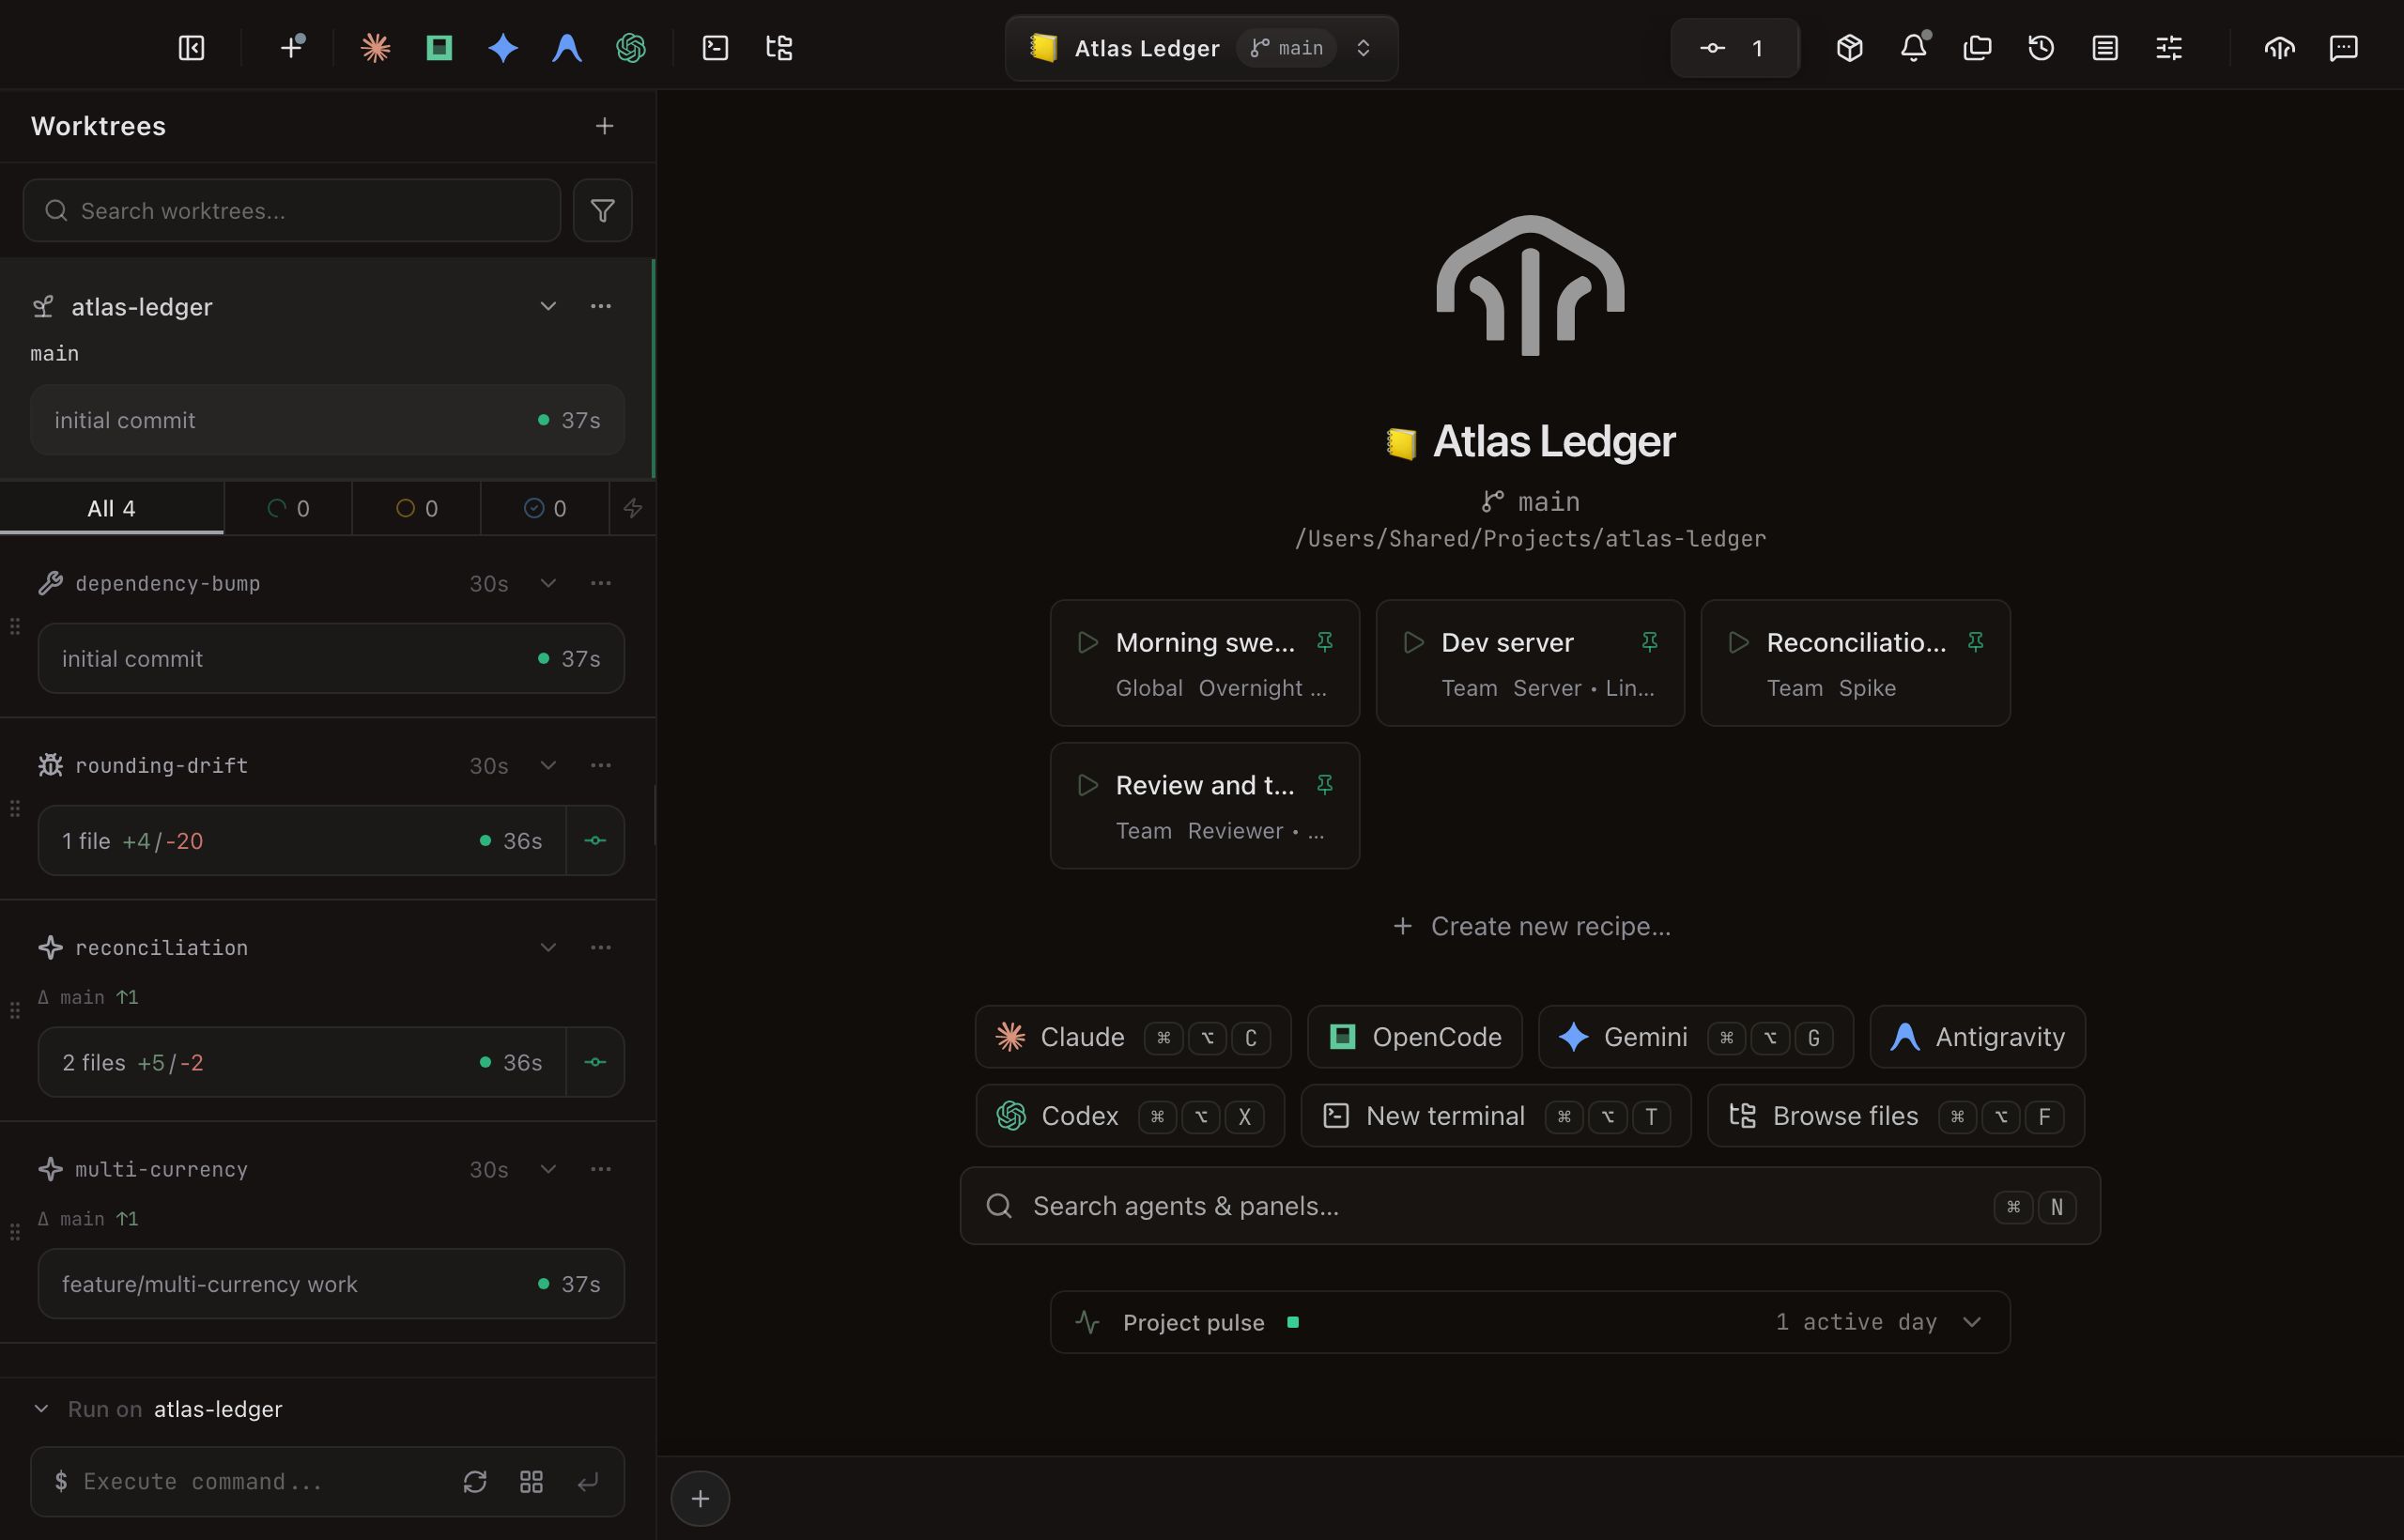The image size is (2404, 1540).
Task: Open the copy windows icon in toolbar
Action: [x=1977, y=48]
